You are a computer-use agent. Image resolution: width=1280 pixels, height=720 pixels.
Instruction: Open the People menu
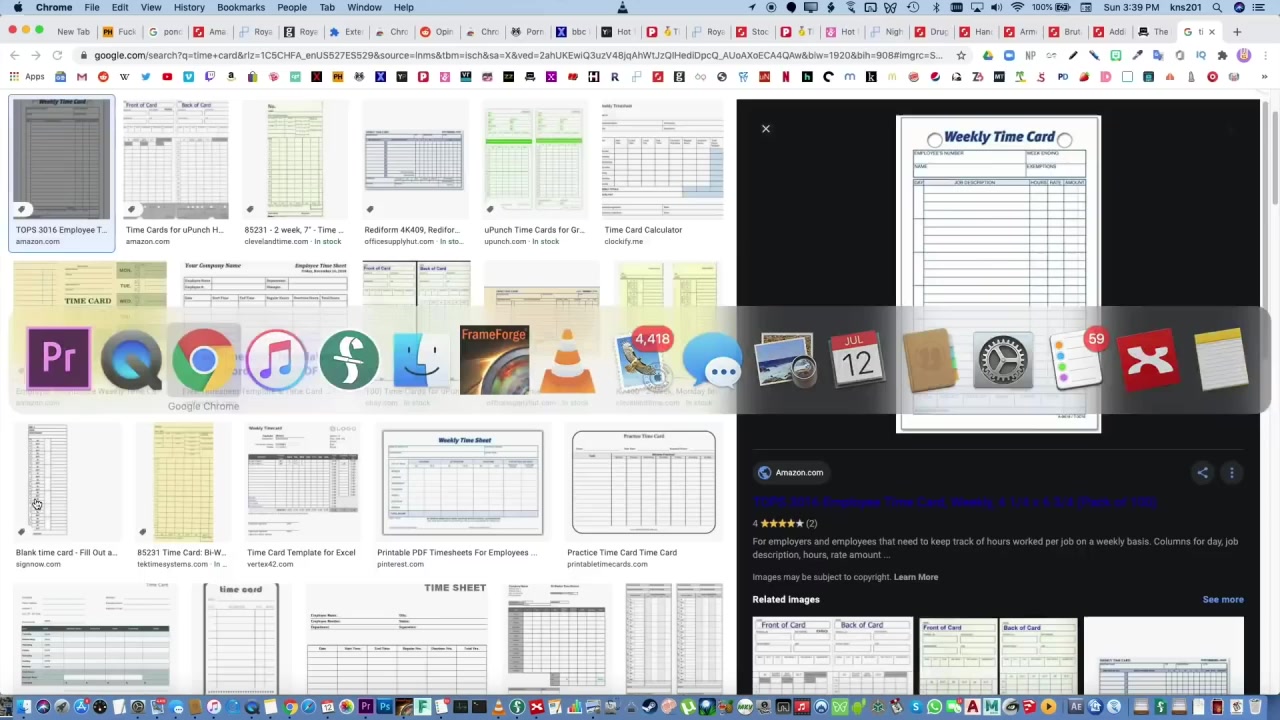292,7
